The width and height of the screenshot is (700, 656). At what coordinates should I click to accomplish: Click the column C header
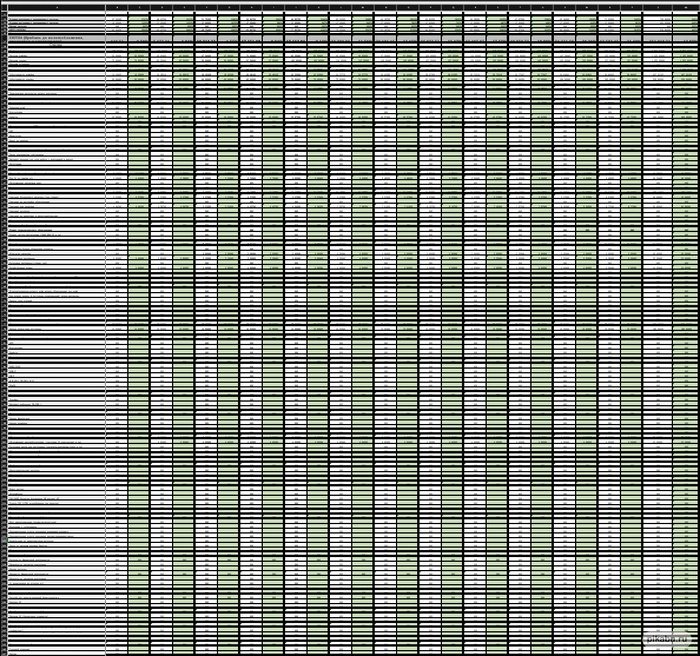(139, 7)
